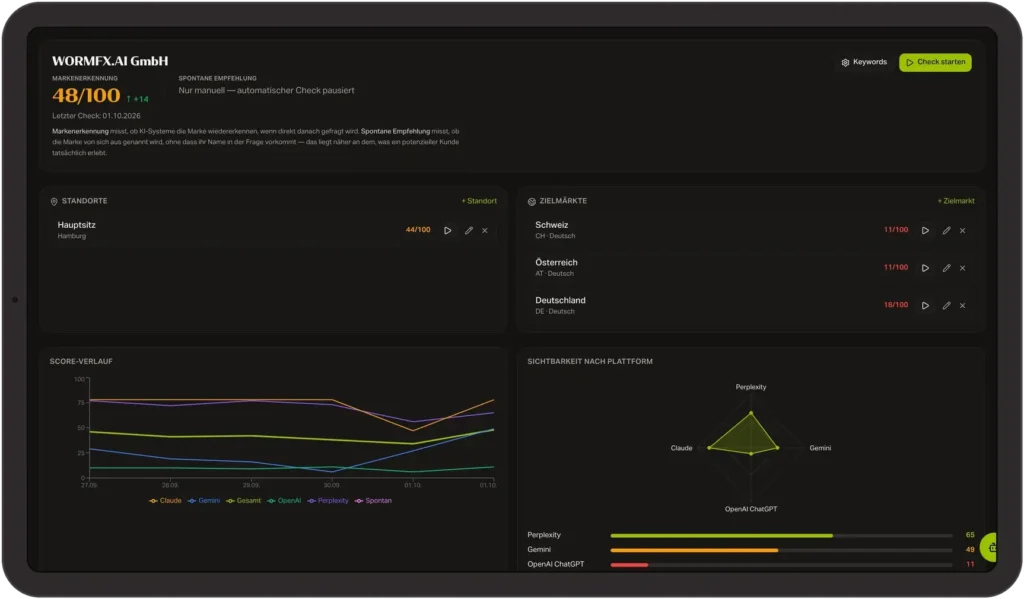
Task: Toggle Spontan series in legend
Action: [x=373, y=501]
